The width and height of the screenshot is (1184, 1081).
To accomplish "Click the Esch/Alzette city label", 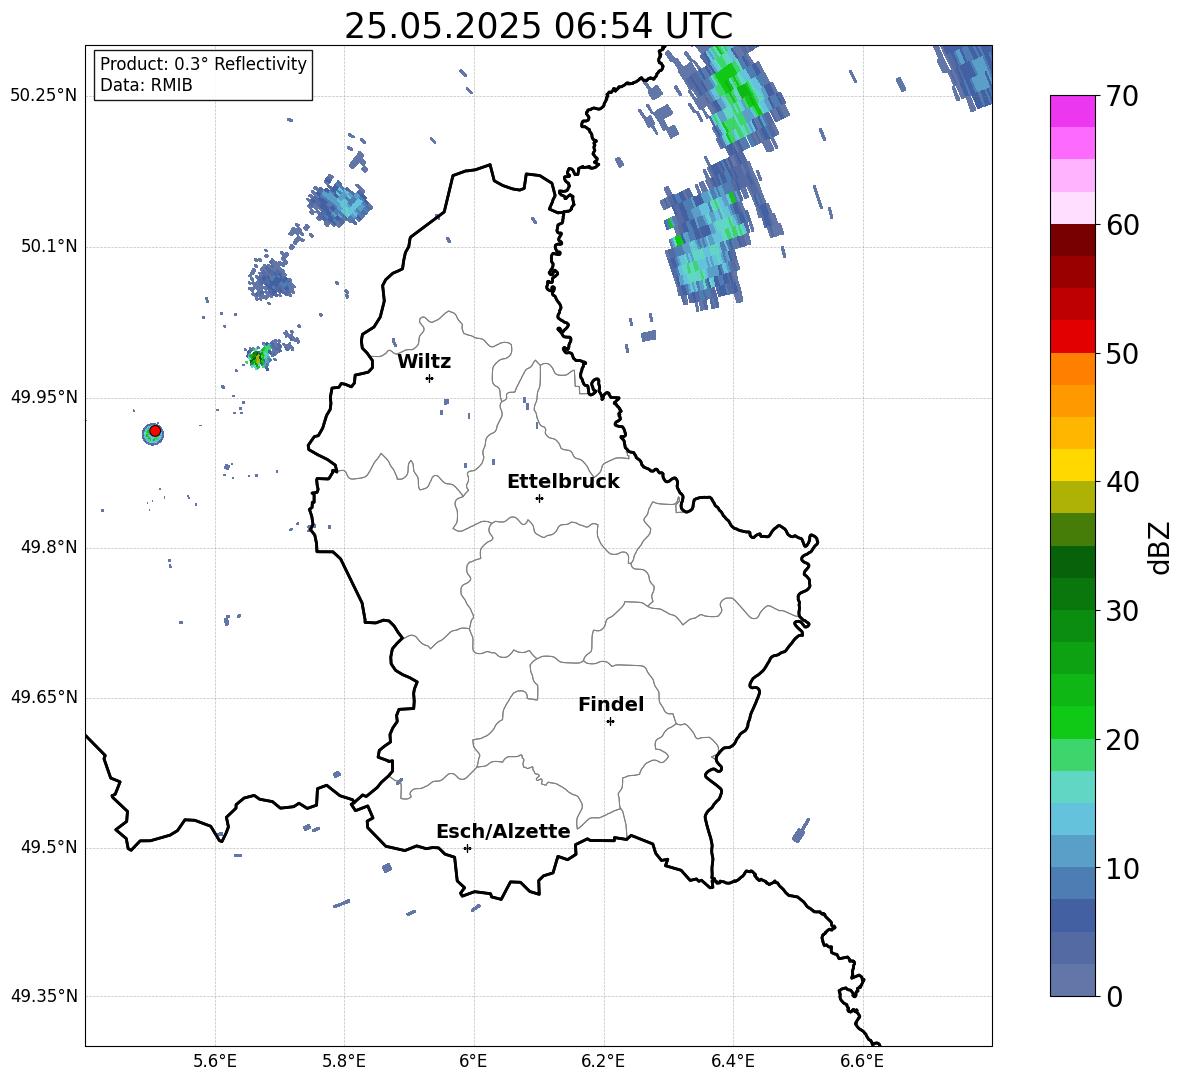I will (503, 832).
